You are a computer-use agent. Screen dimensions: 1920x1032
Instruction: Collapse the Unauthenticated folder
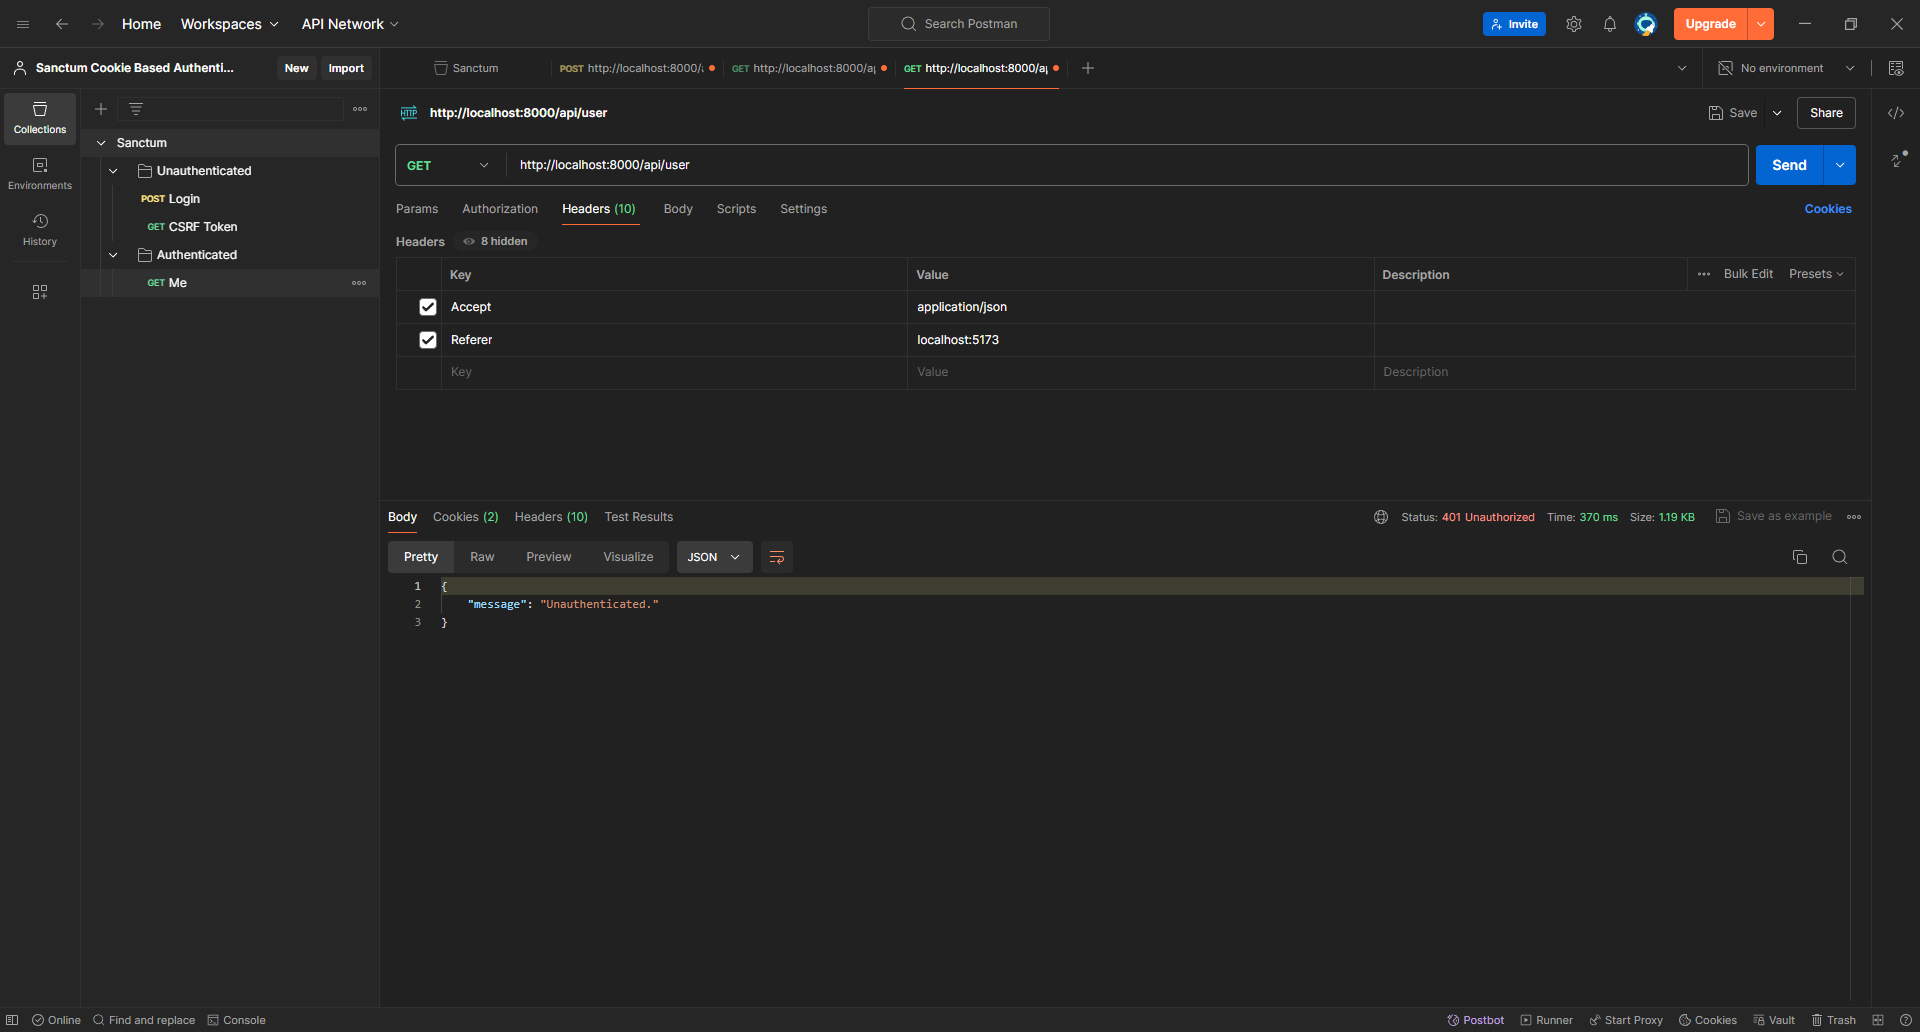pyautogui.click(x=114, y=171)
